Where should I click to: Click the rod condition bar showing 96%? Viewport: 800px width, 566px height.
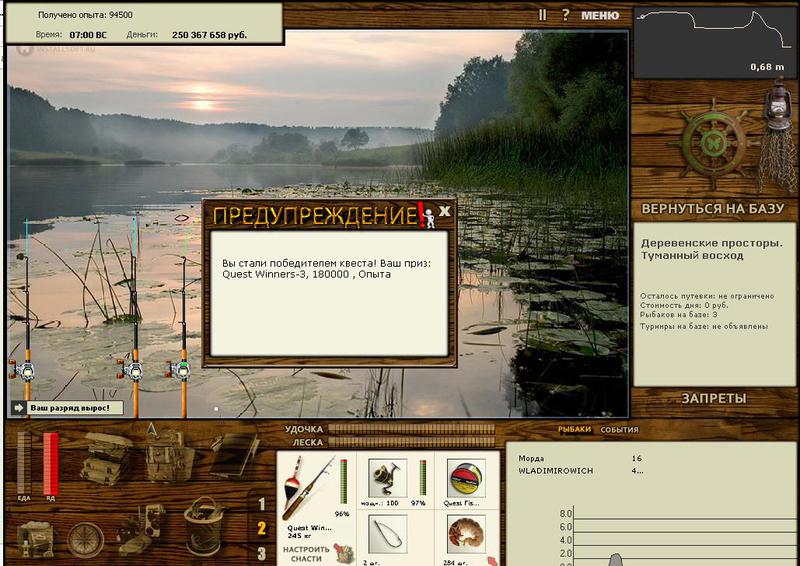pyautogui.click(x=343, y=481)
